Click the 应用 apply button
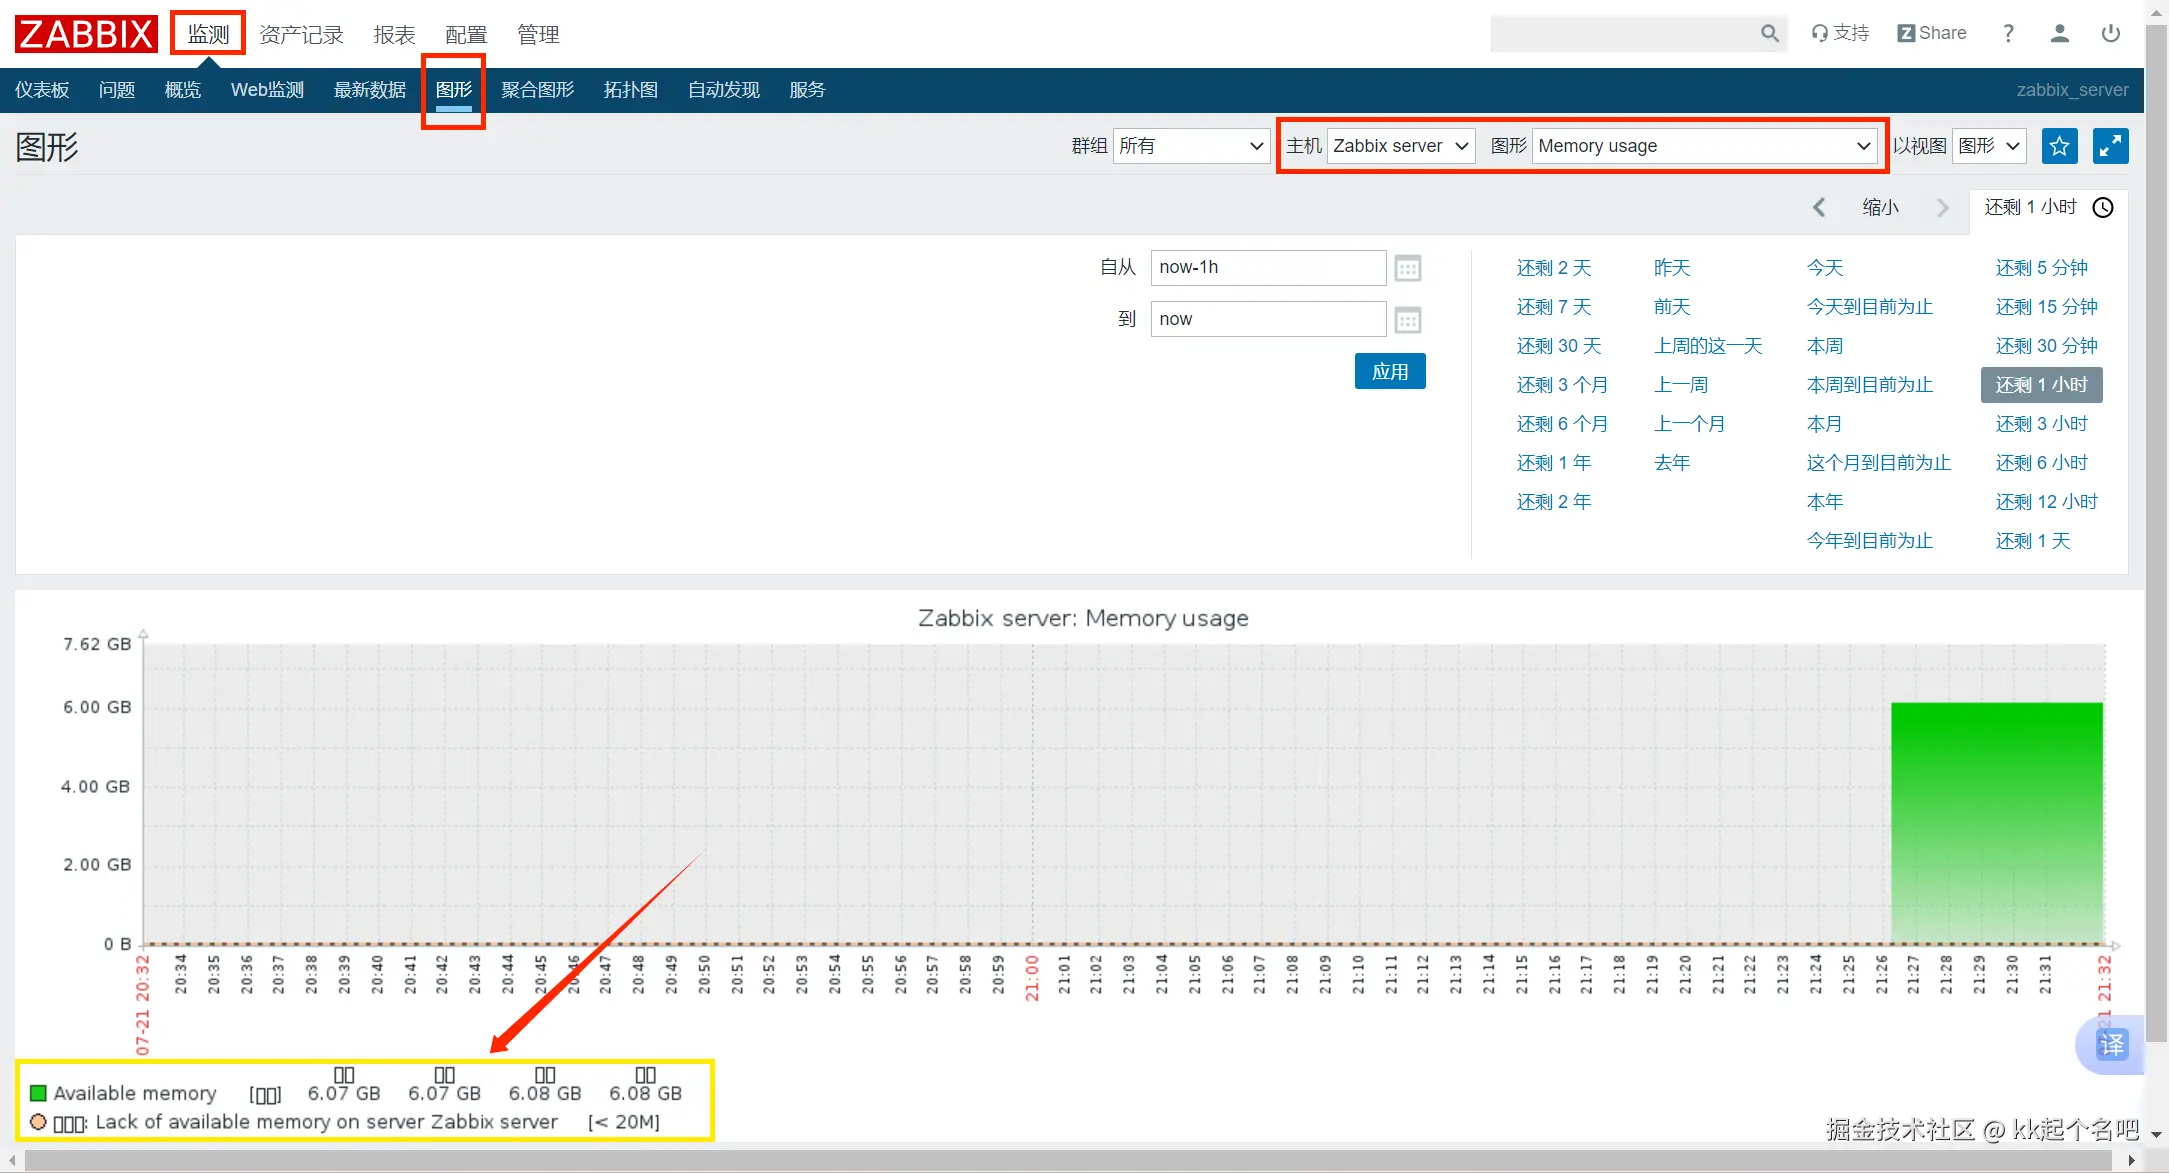 [x=1390, y=372]
